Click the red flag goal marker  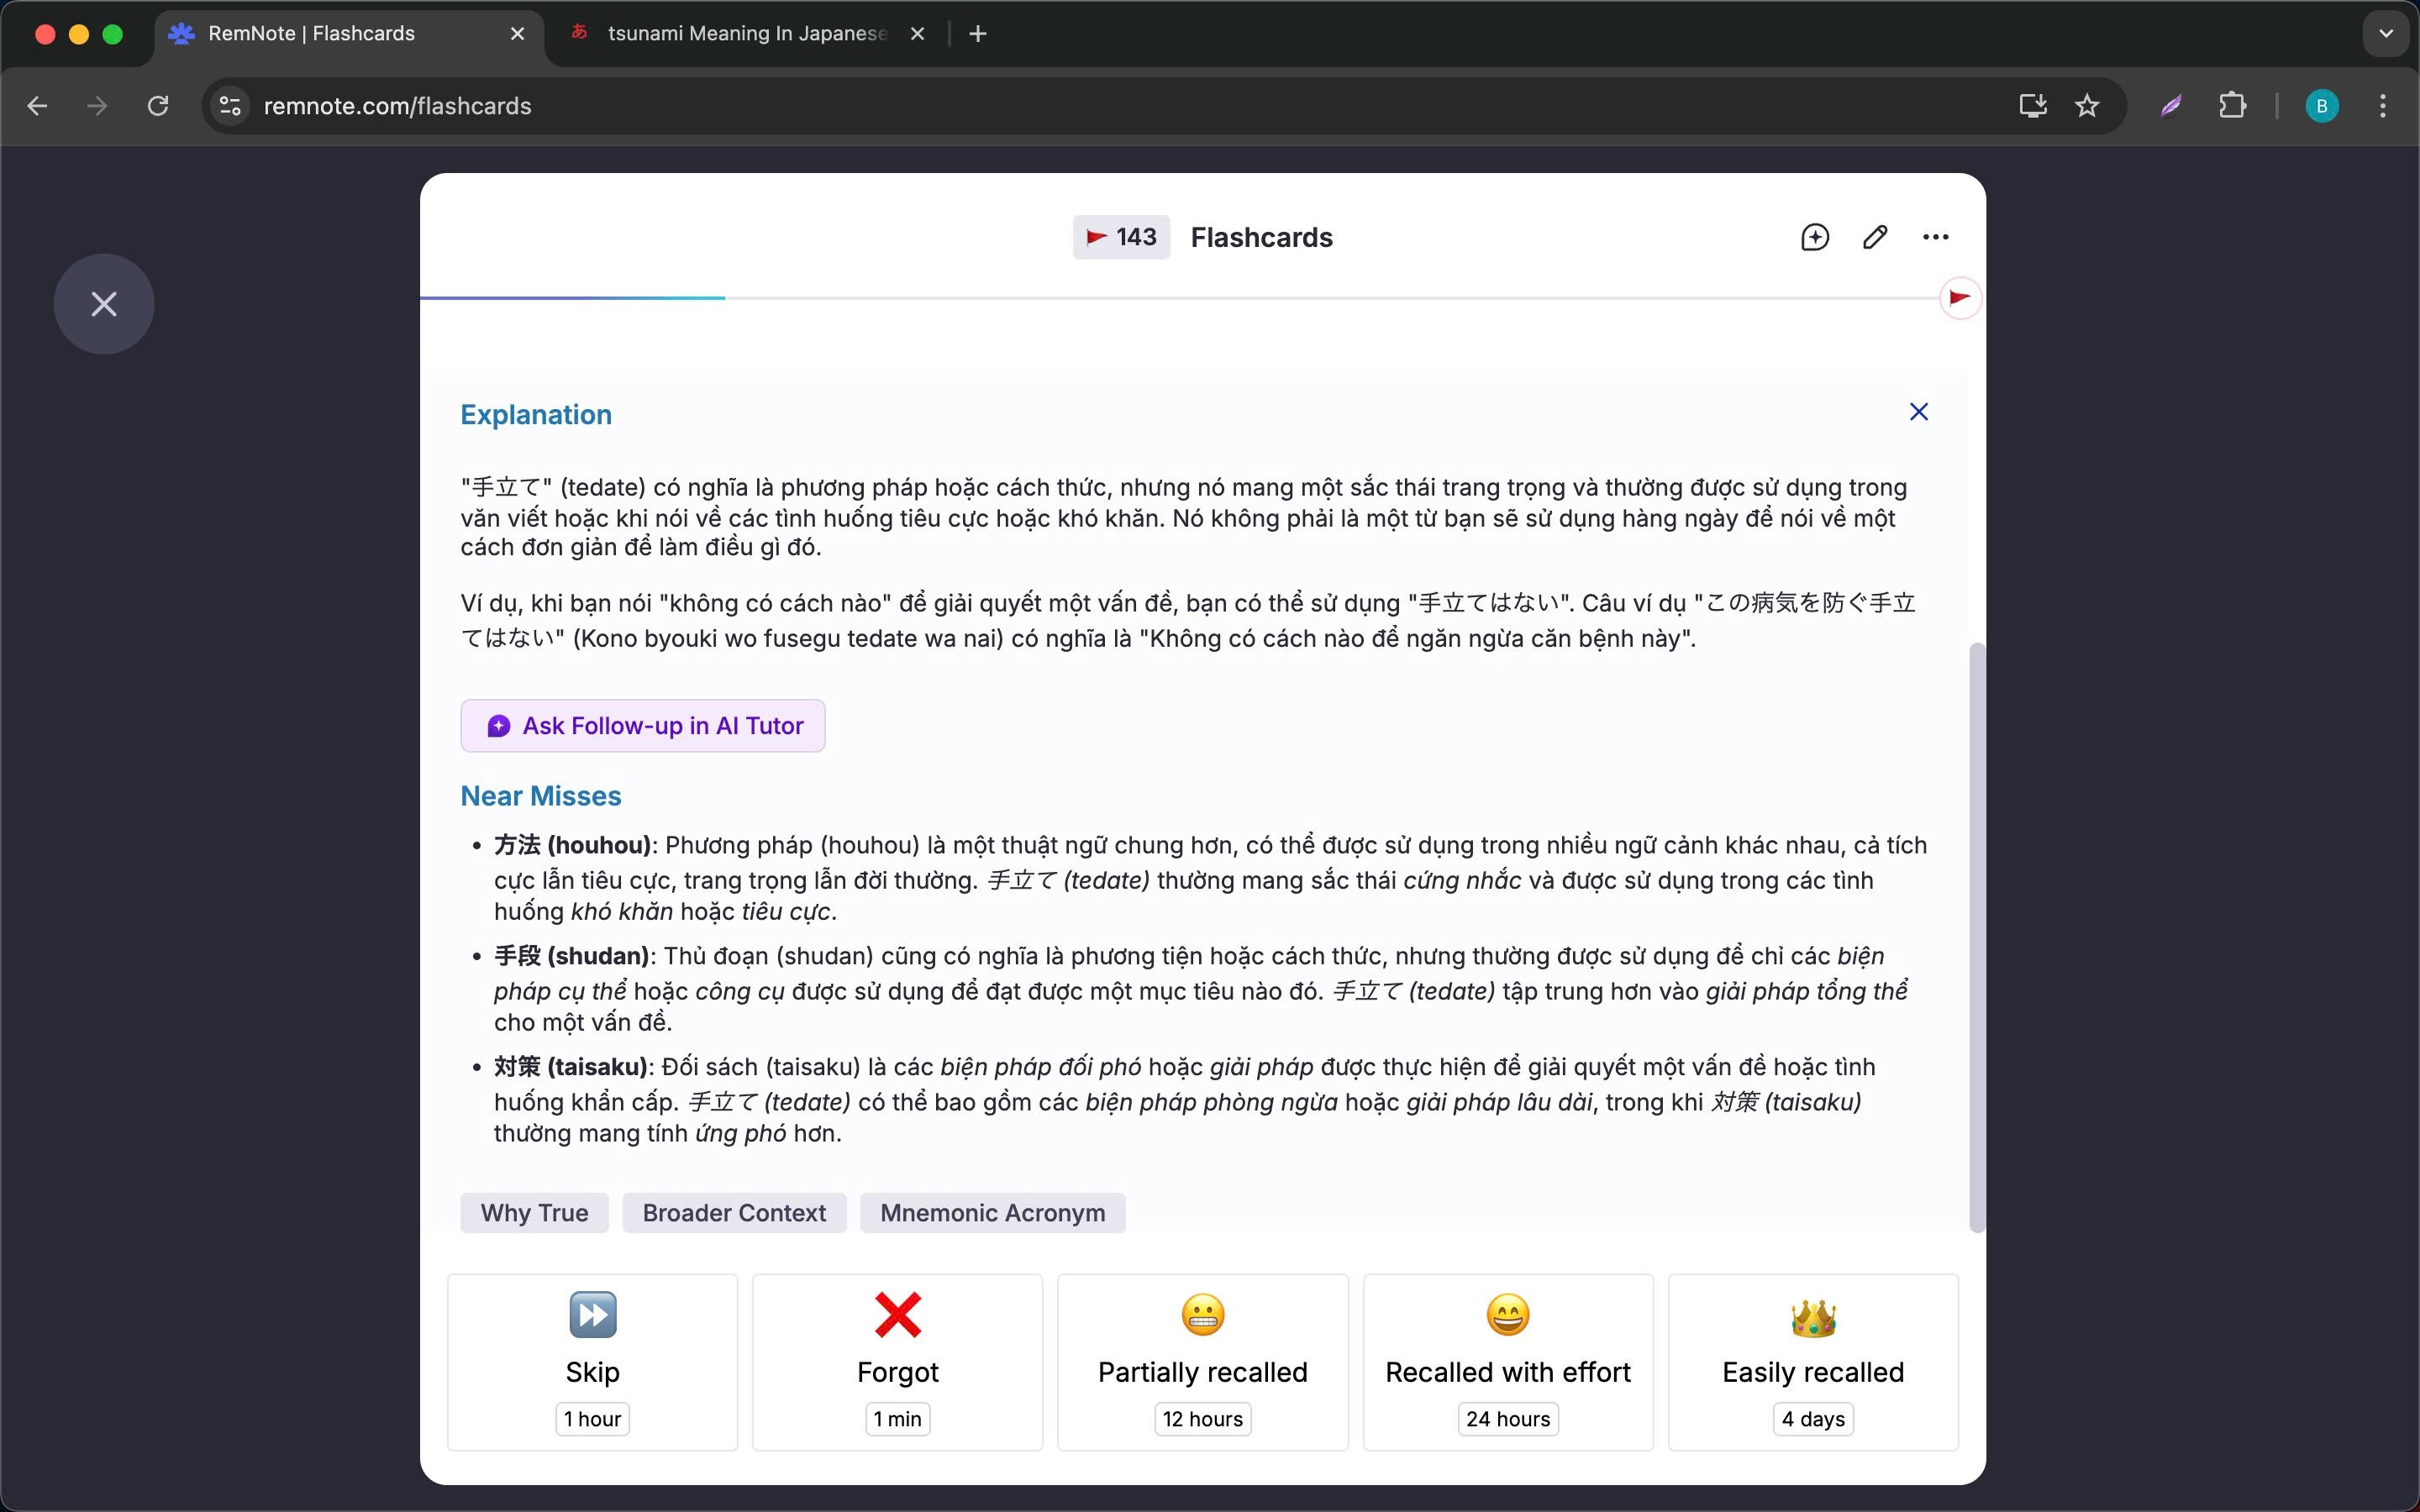(x=1959, y=298)
